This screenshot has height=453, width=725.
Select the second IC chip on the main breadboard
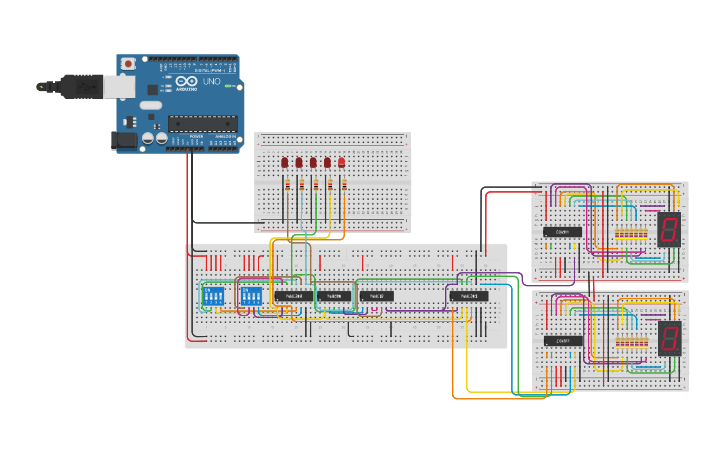[334, 296]
